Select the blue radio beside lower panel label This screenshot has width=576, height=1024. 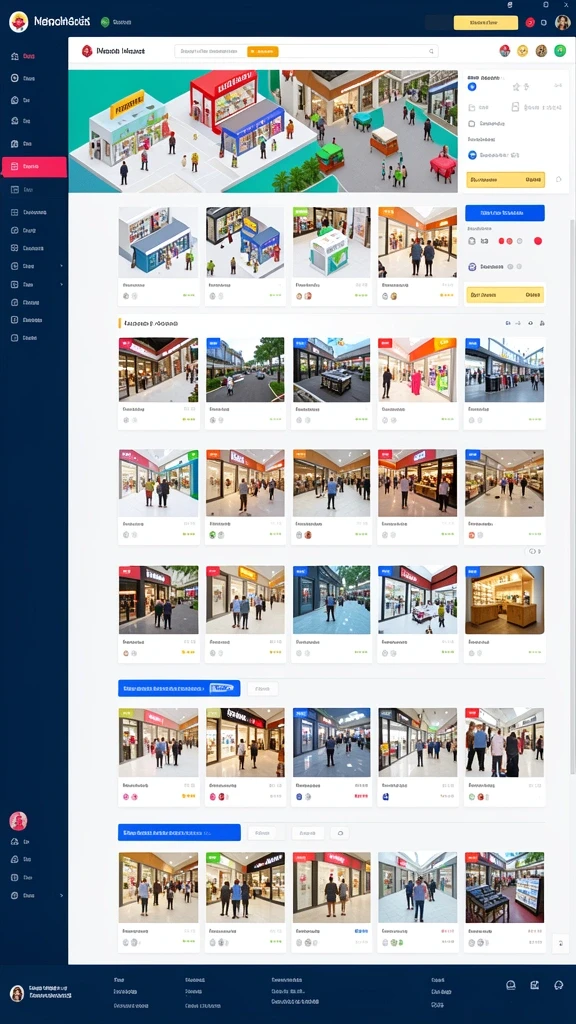click(x=472, y=155)
